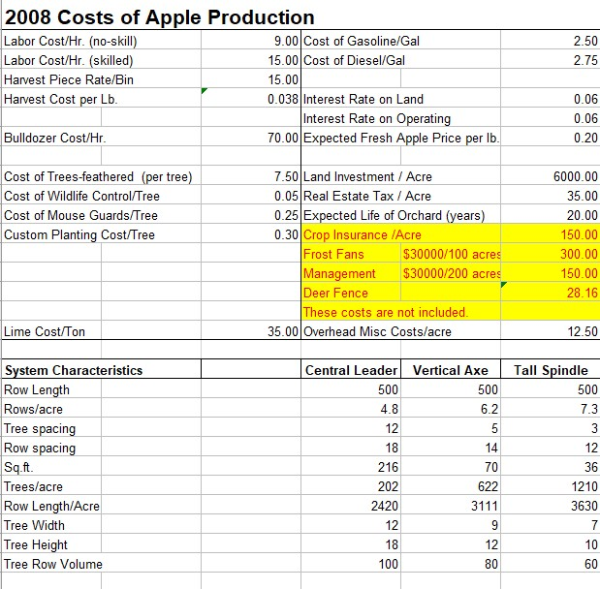The width and height of the screenshot is (600, 589).
Task: Select 'Interest Rate on Land' label
Action: click(363, 99)
